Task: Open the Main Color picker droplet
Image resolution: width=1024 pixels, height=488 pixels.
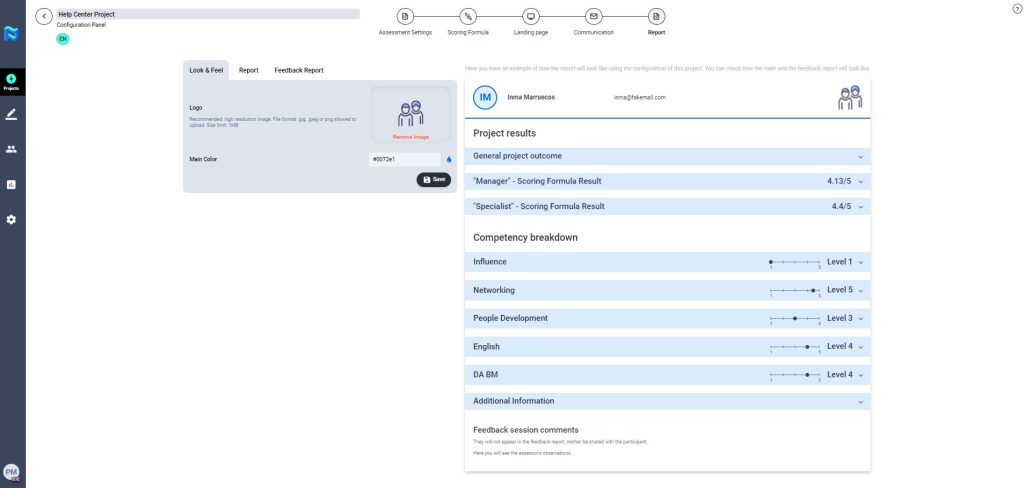Action: pos(449,159)
